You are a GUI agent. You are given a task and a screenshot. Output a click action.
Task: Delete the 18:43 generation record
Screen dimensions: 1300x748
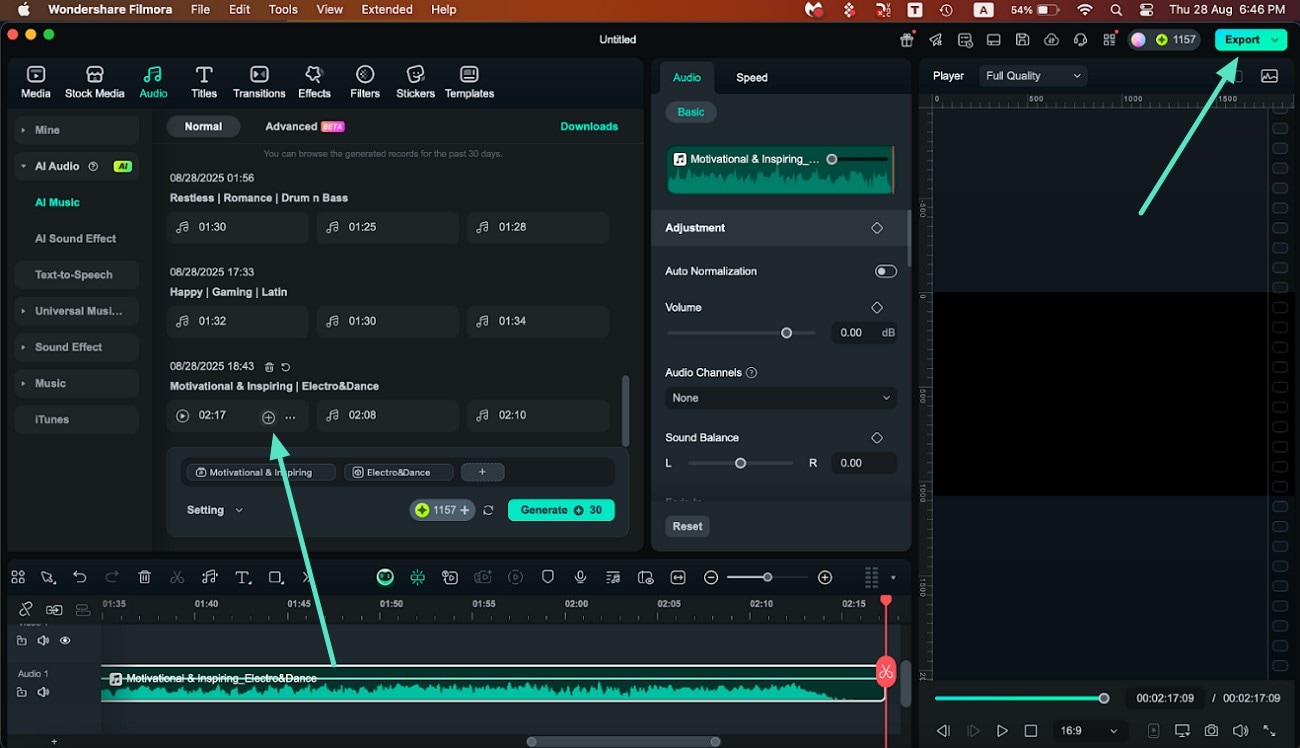269,367
